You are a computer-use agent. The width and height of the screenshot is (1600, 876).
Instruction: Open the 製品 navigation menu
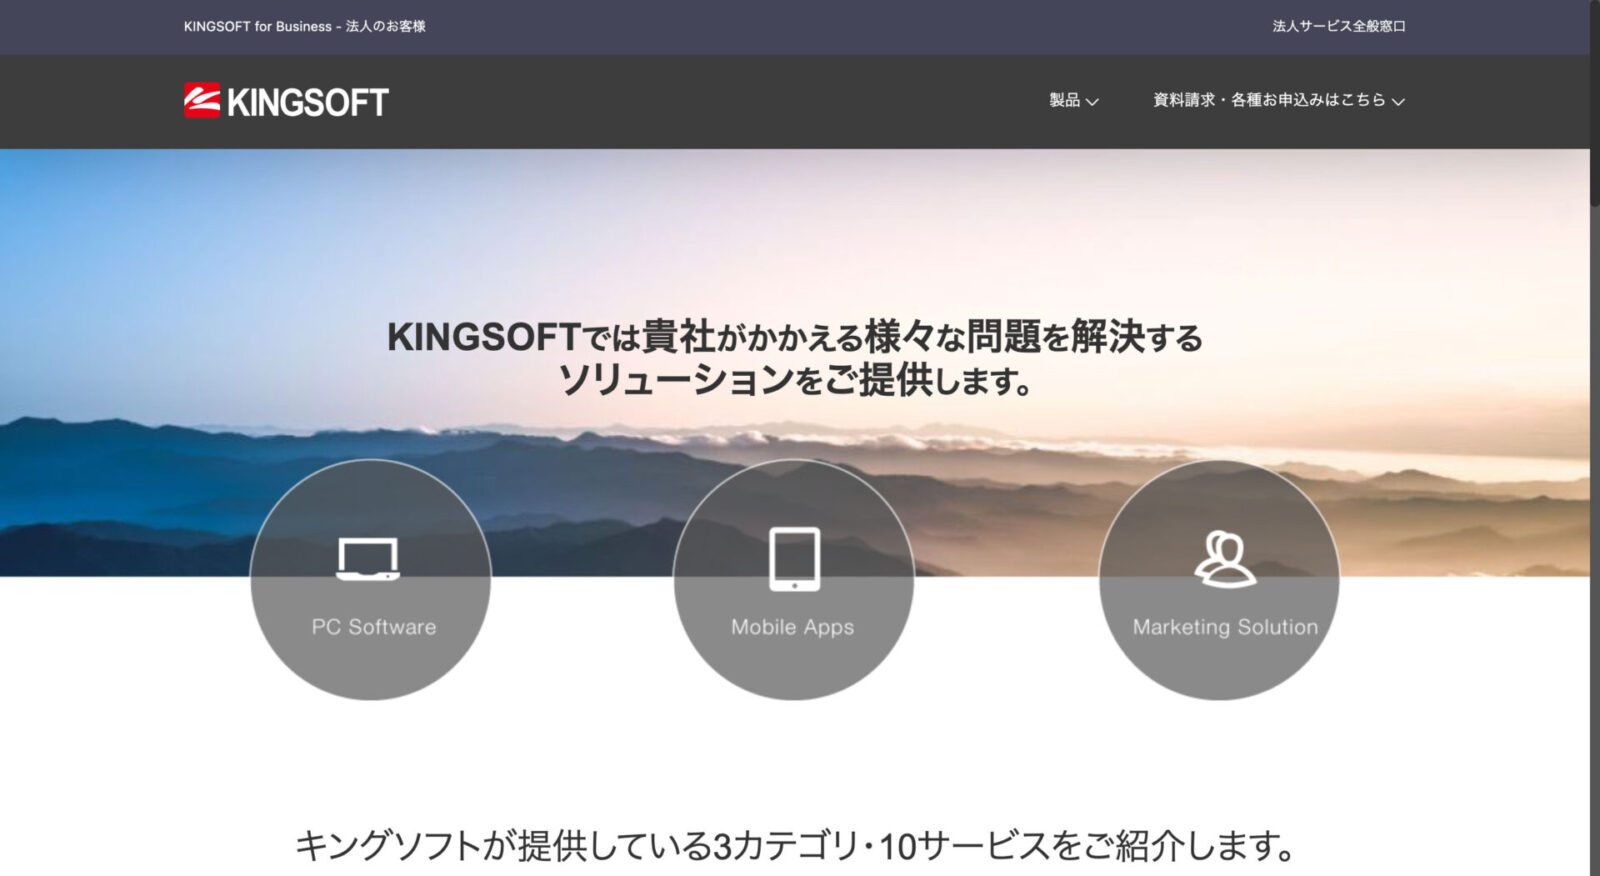pos(1064,100)
